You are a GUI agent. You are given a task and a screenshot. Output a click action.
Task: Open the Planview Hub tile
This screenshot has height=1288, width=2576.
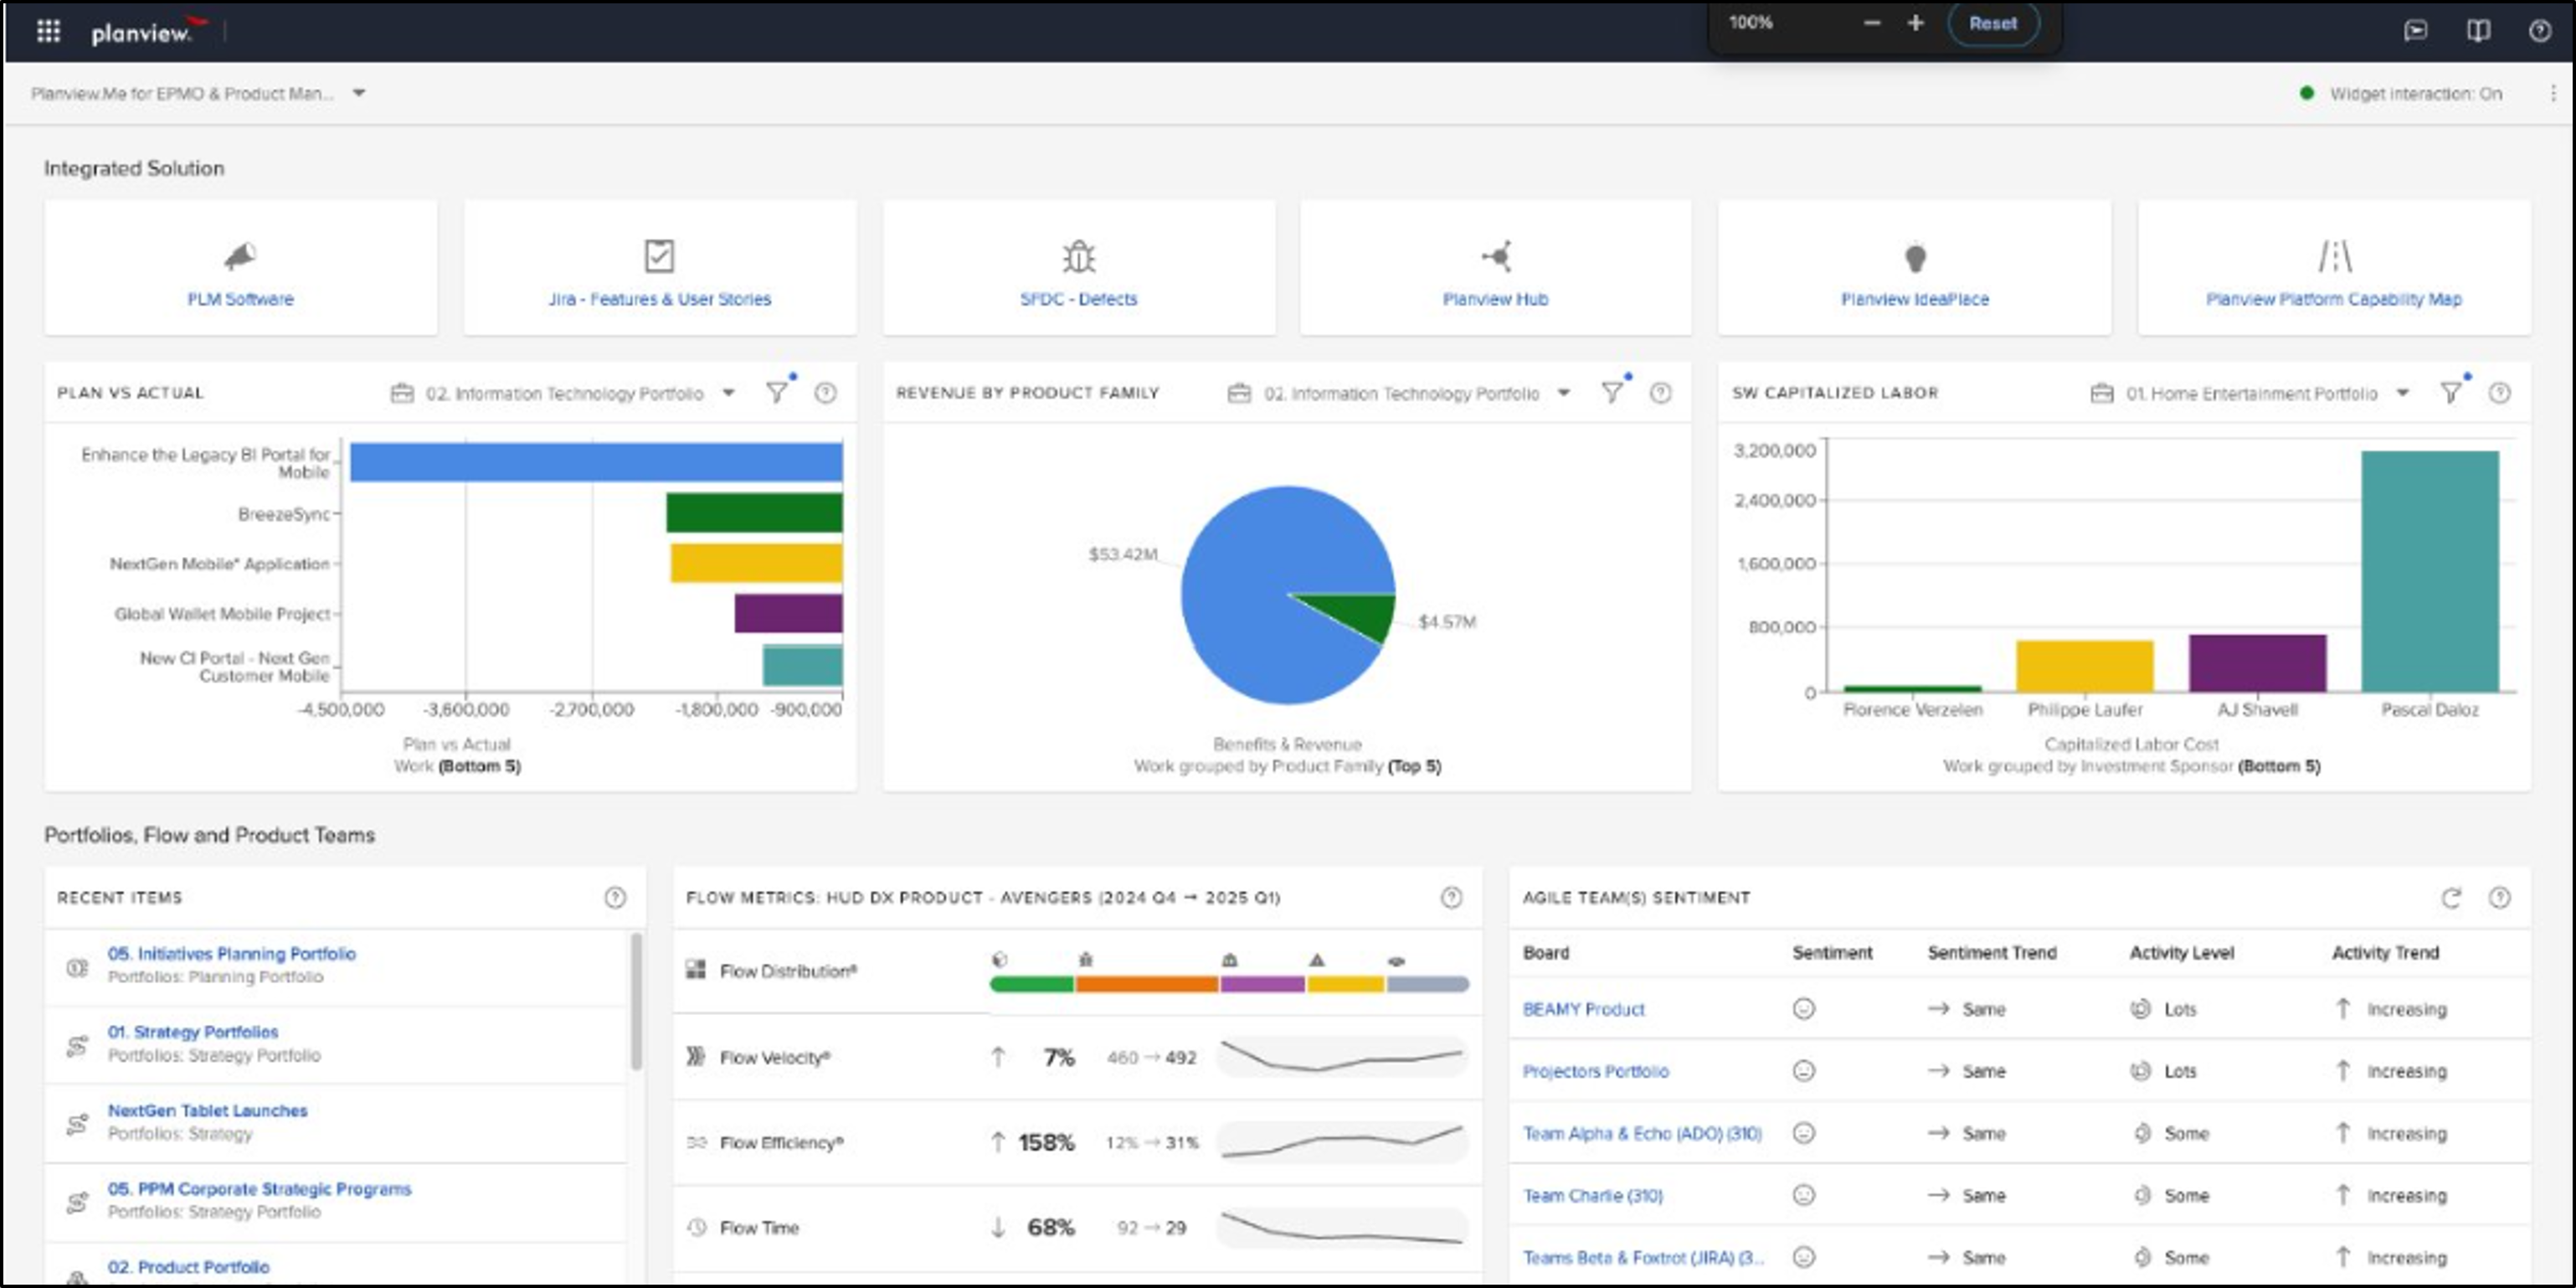(1495, 268)
